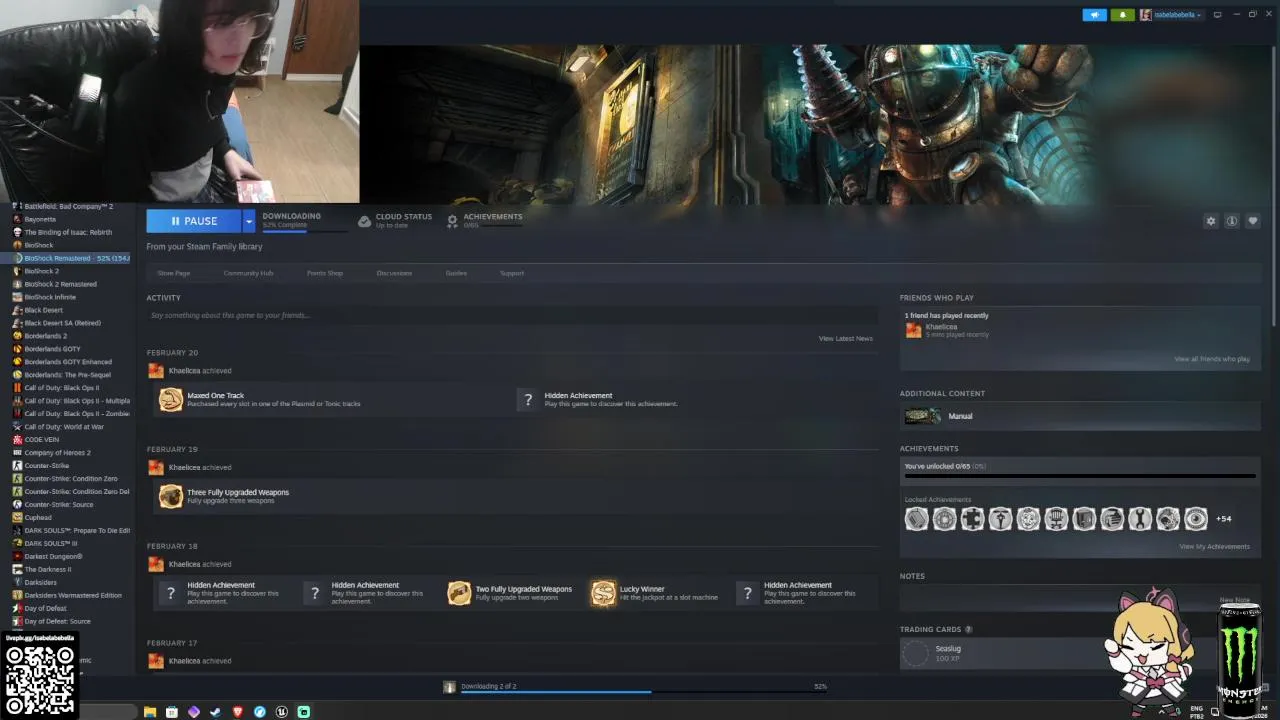Open the Points Shop tab
1280x720 pixels.
[x=325, y=273]
